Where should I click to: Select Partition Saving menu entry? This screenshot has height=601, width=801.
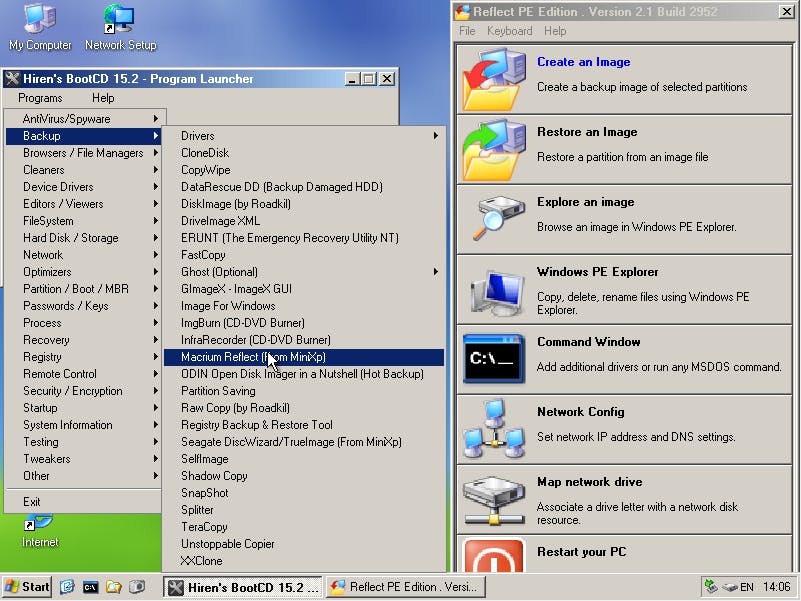coord(304,391)
